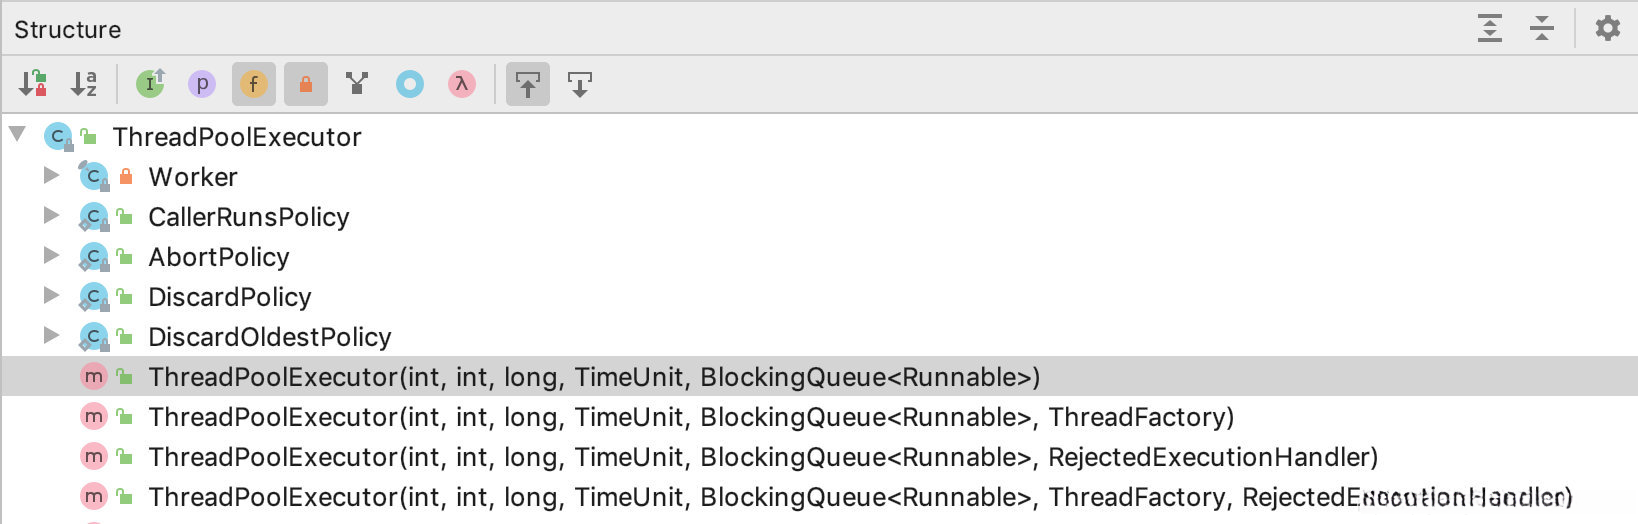Select the DiscardPolicy class item
Screen dimensions: 1638x524
[x=229, y=297]
